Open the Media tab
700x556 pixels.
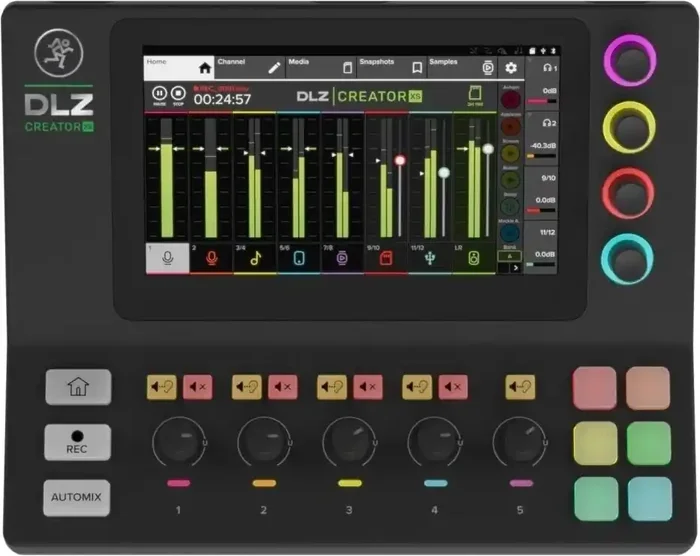click(321, 67)
